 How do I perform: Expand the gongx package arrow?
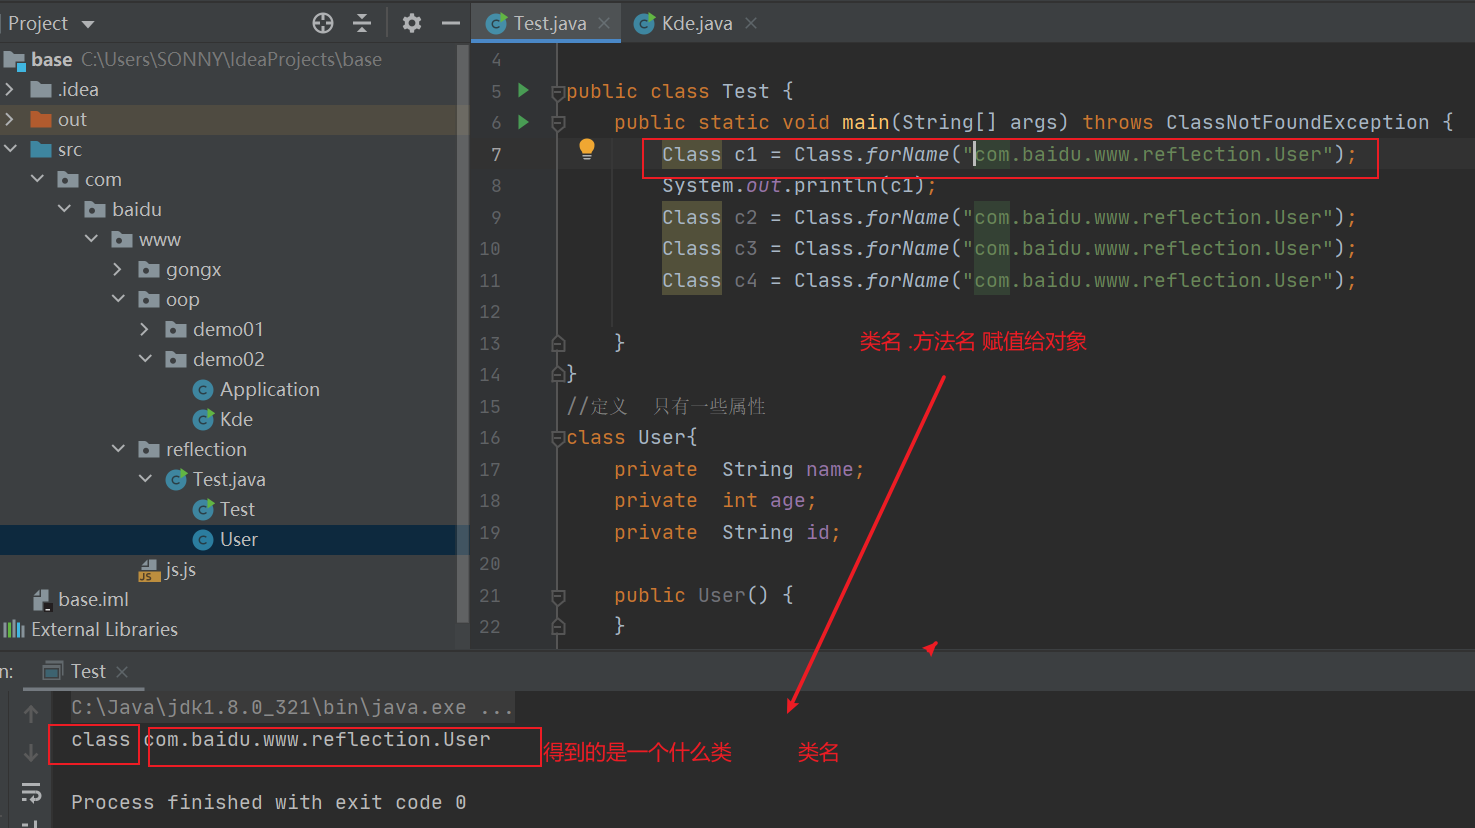118,269
